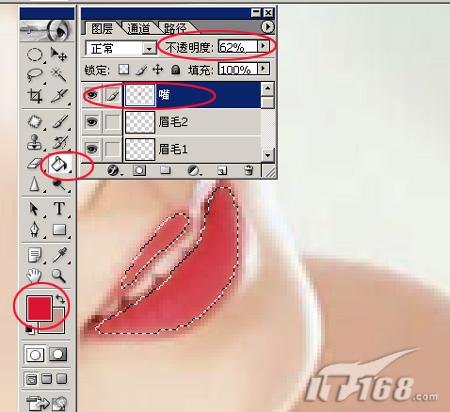Open the 填充 fill percentage arrow

tap(263, 69)
